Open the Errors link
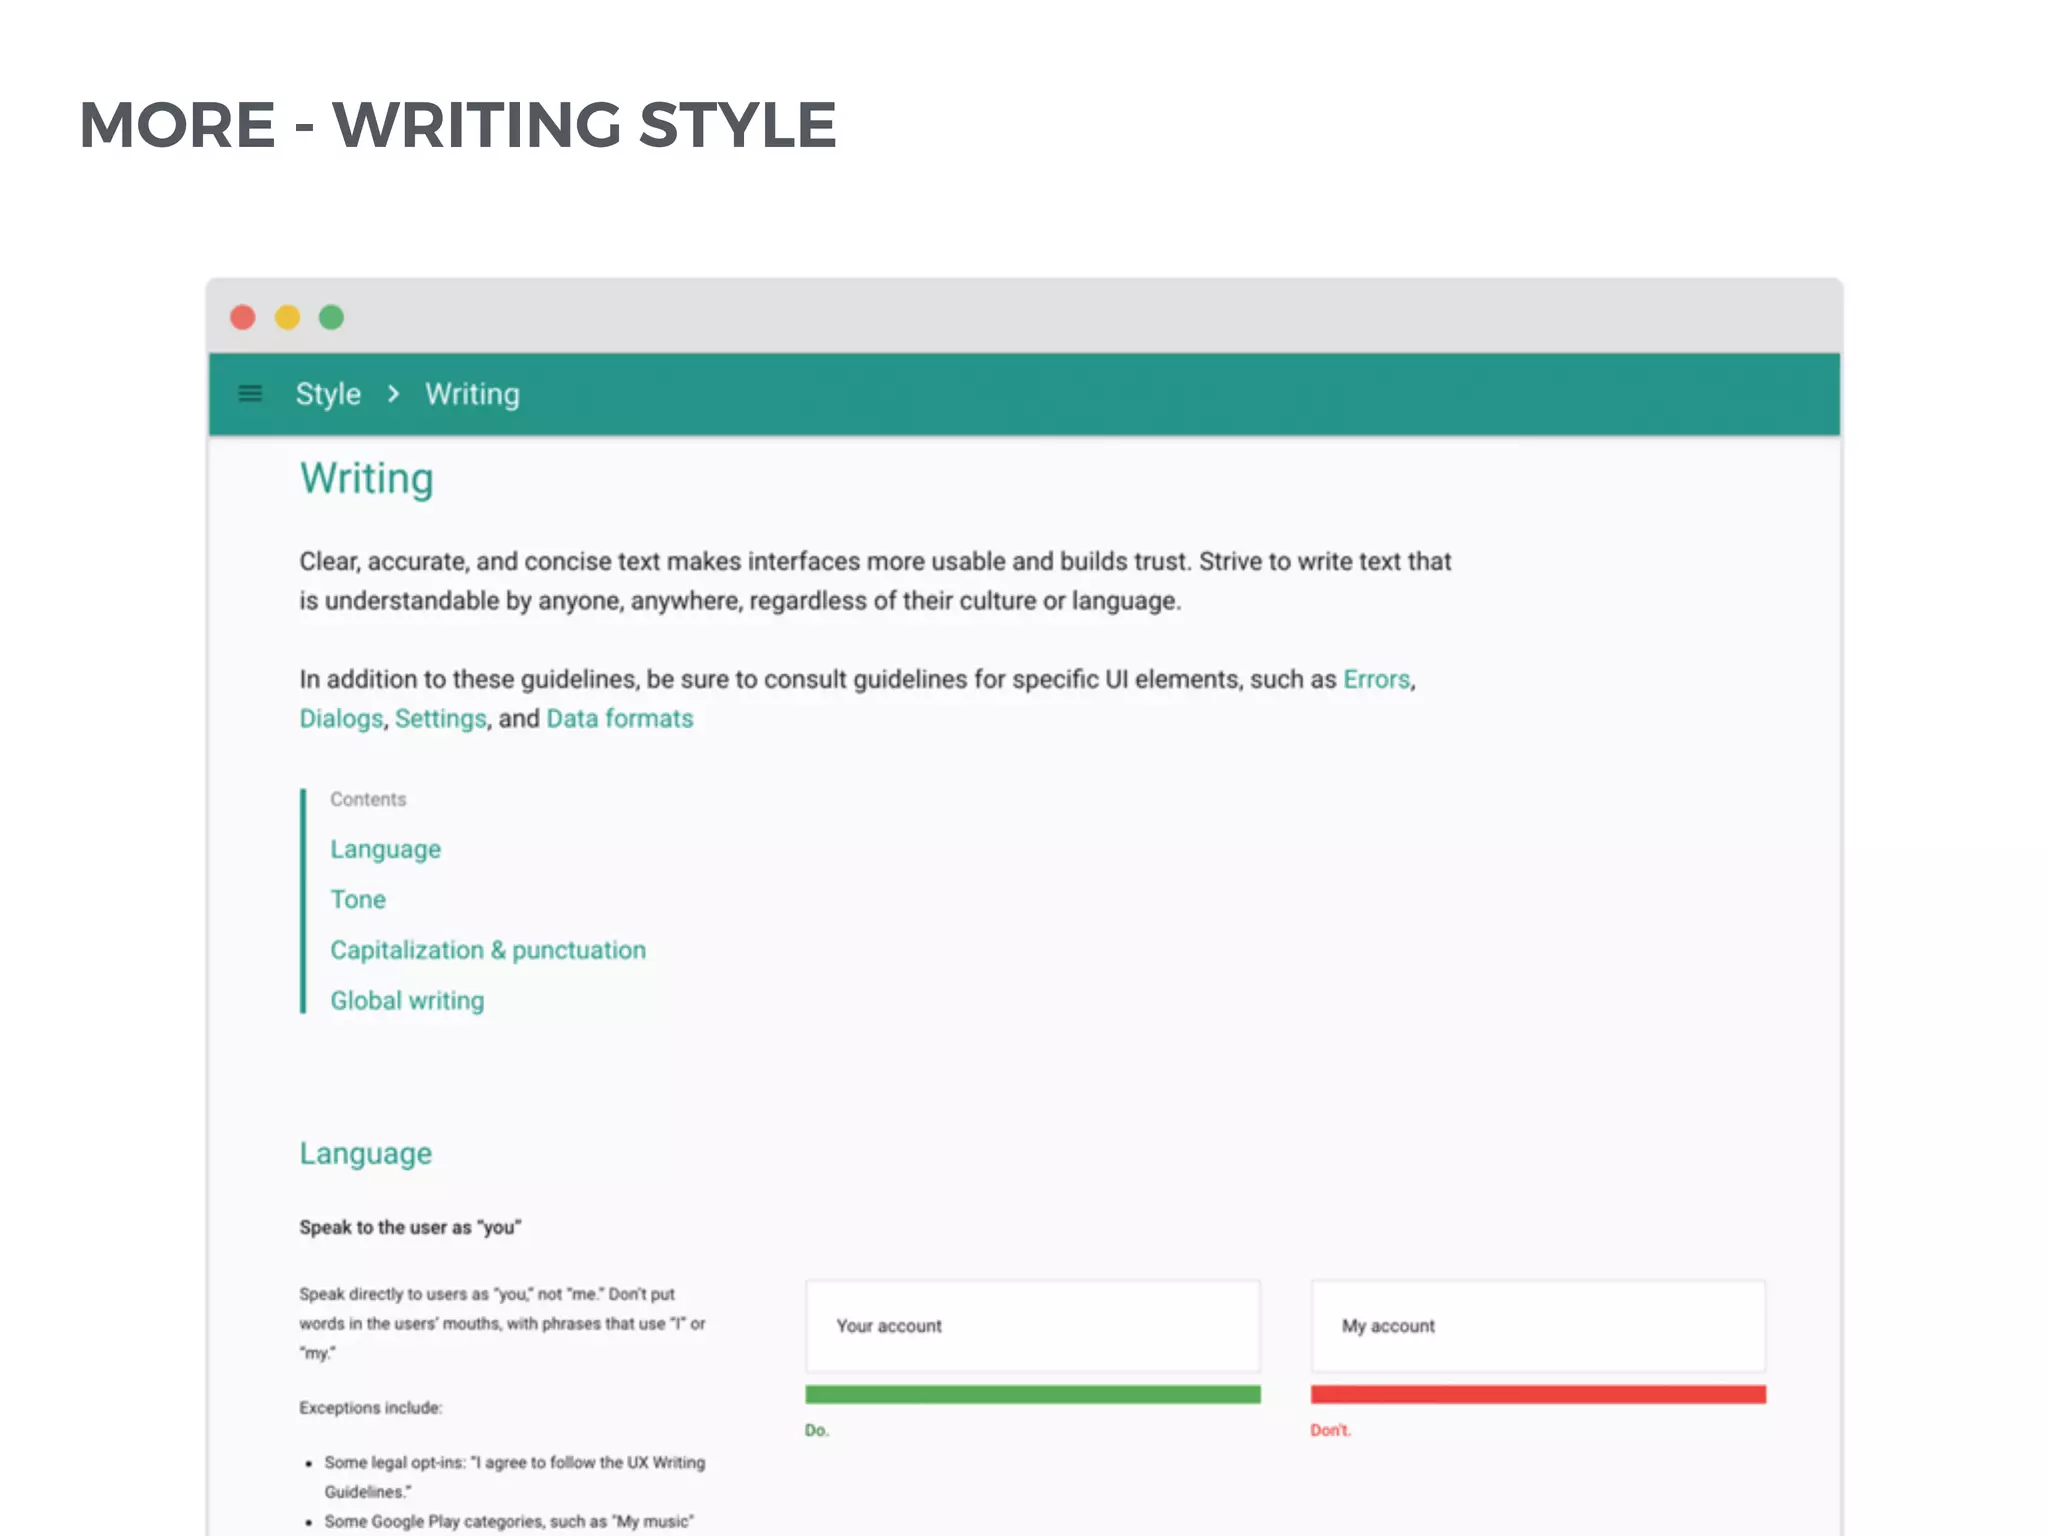The height and width of the screenshot is (1536, 2048). tap(1376, 679)
